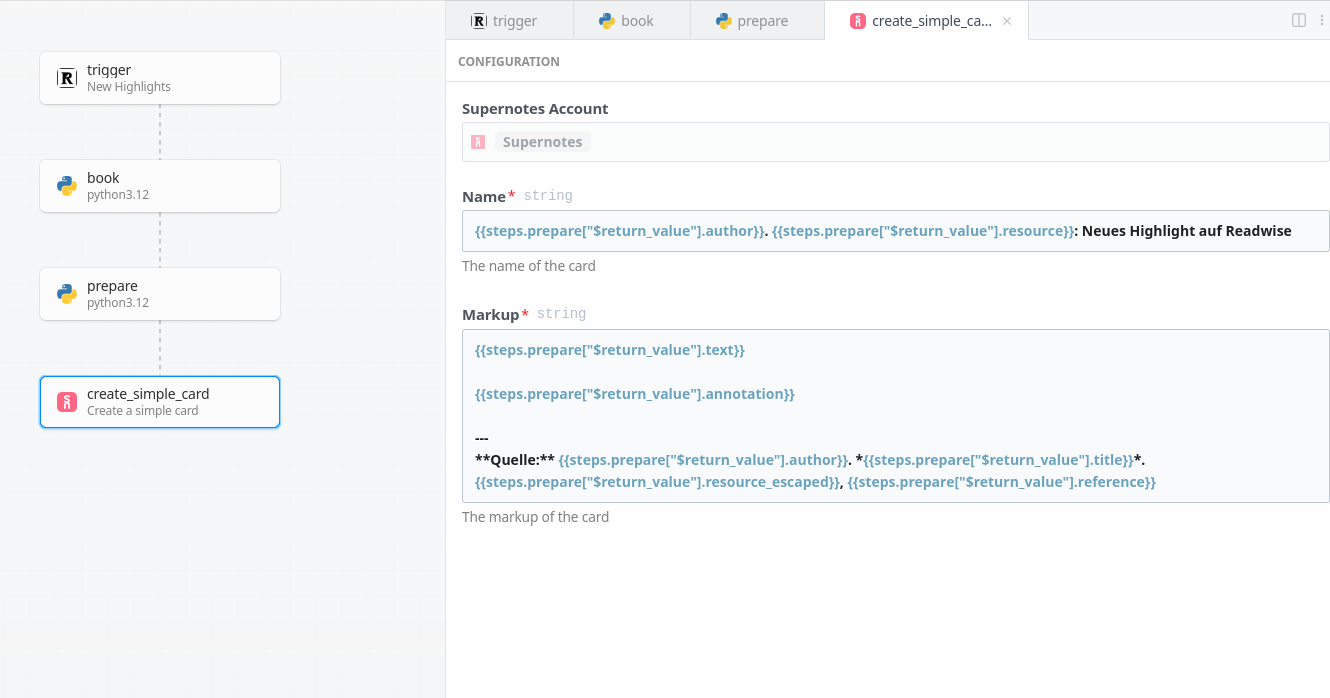Click Supernotes icon on create_simple_card node
The width and height of the screenshot is (1330, 698).
point(67,402)
